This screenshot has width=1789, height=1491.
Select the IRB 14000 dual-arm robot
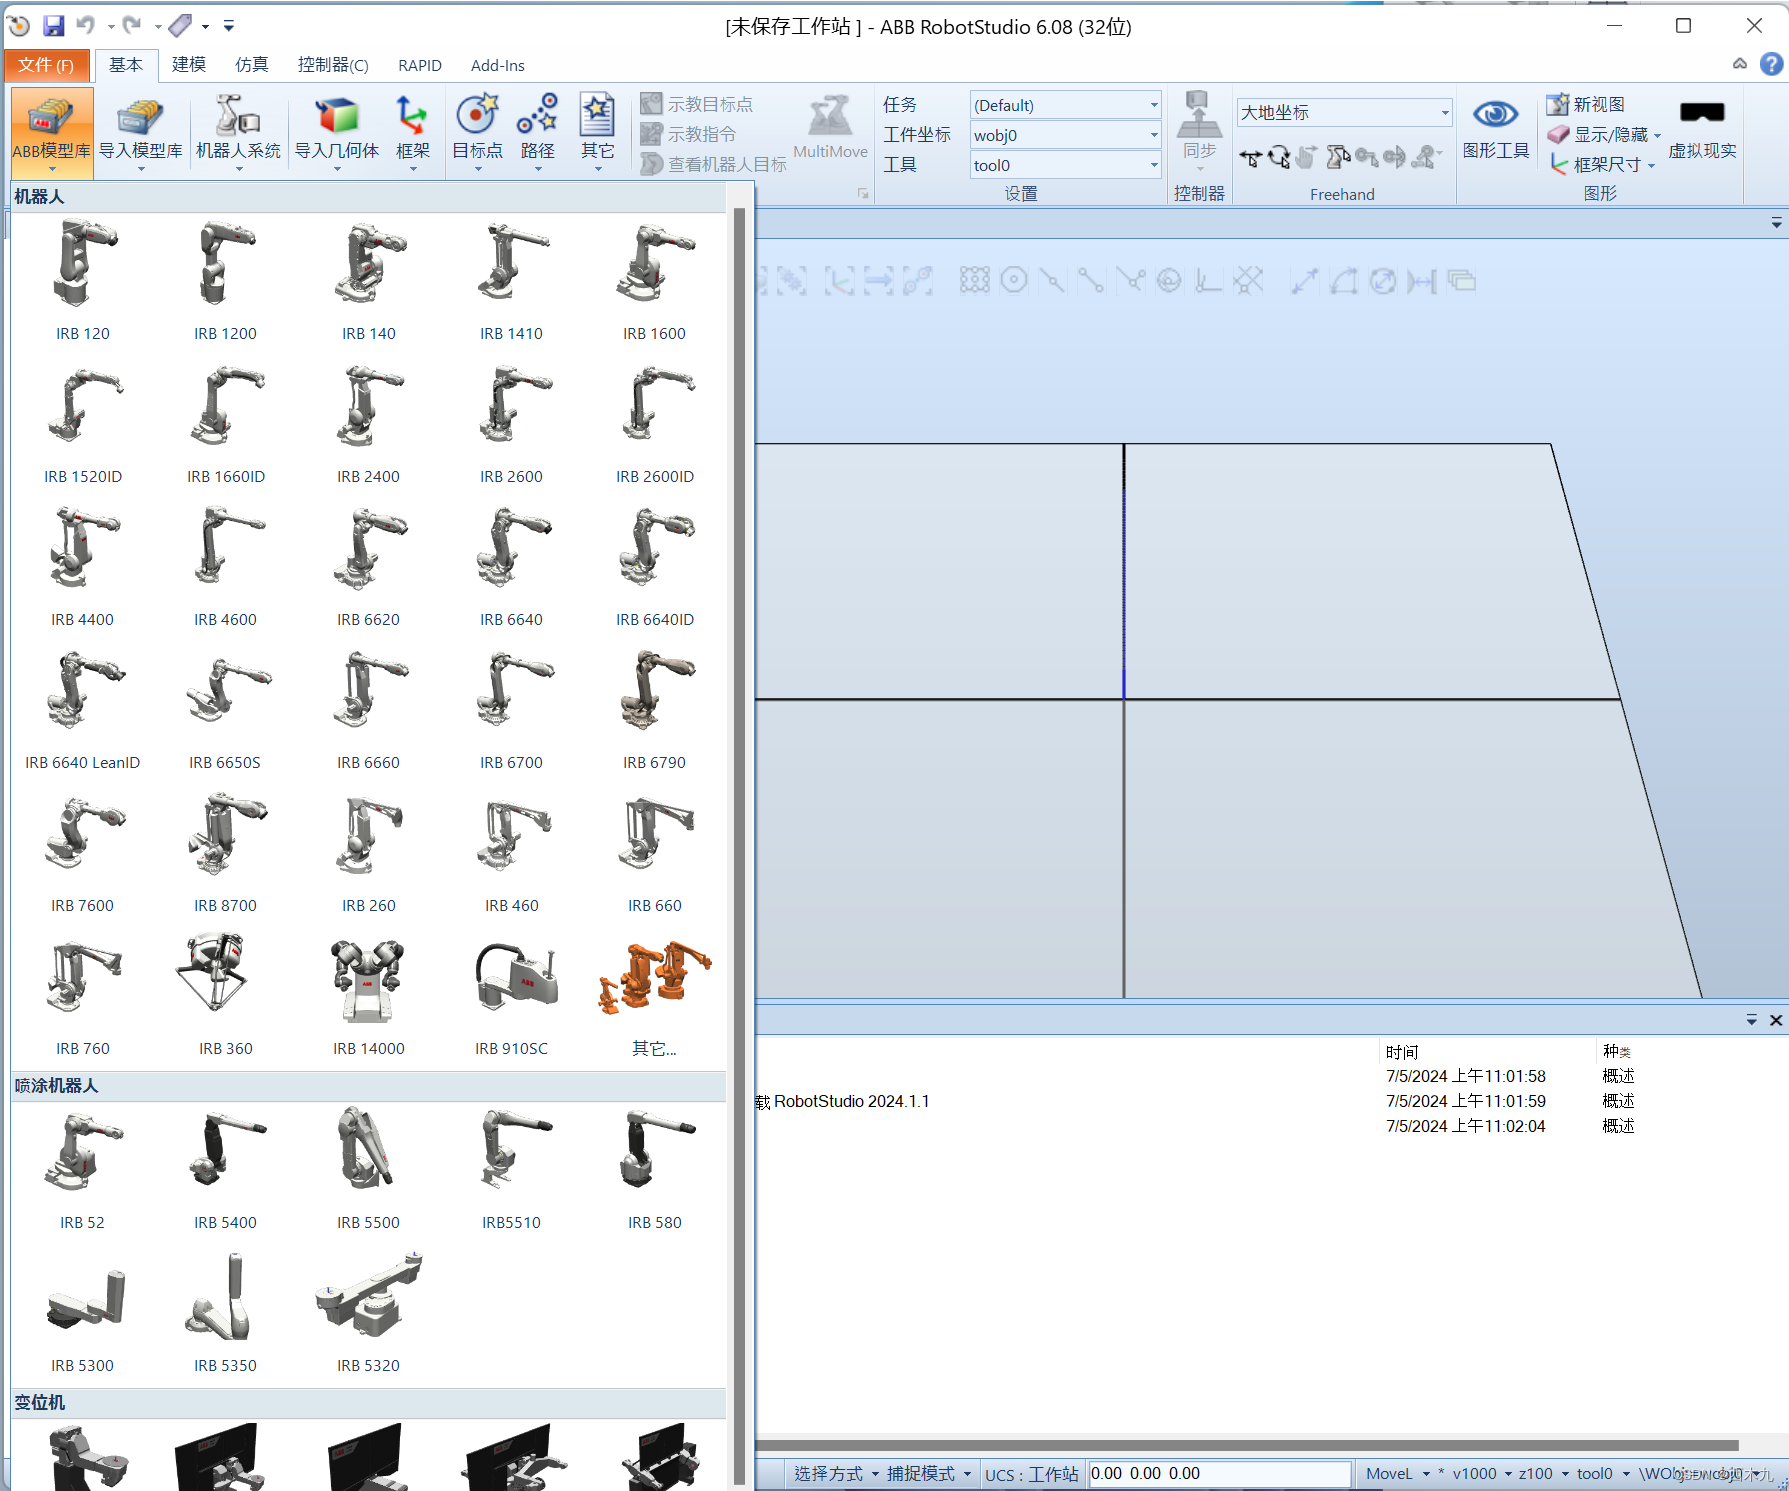368,995
